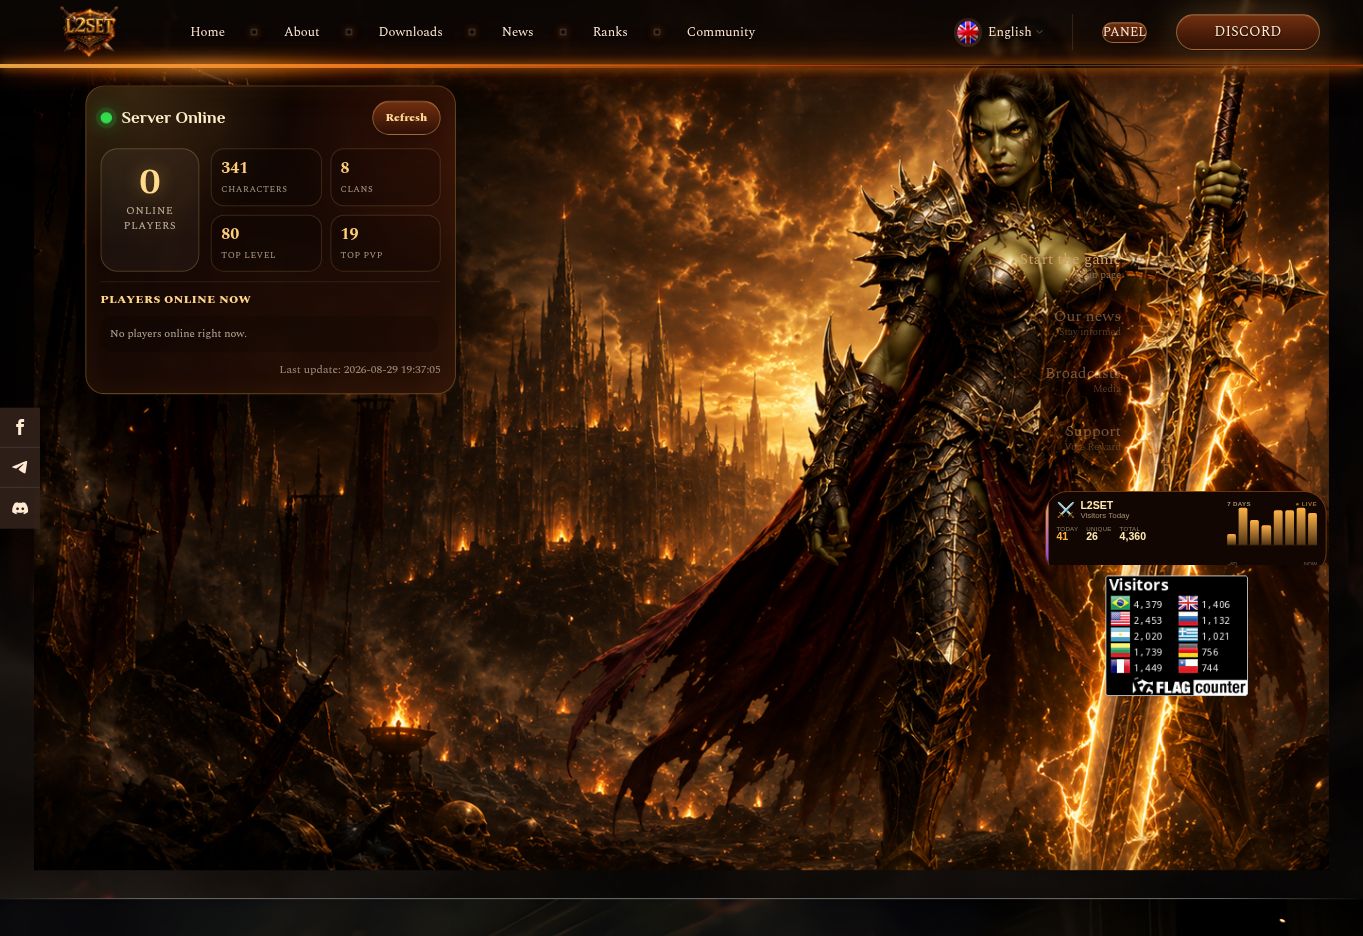The height and width of the screenshot is (936, 1363).
Task: Click the "80 Top Level" stat
Action: pos(266,243)
